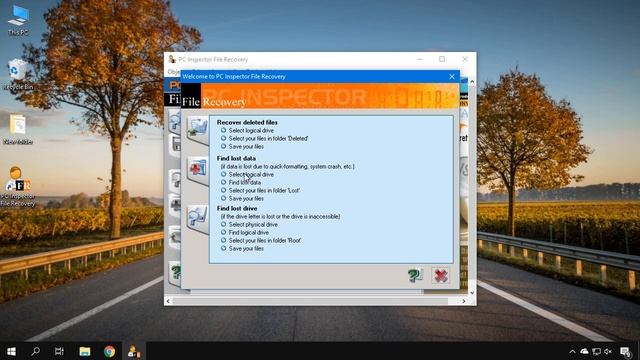Click 'Save your files' under Recover deleted files
640x360 pixels.
[246, 147]
